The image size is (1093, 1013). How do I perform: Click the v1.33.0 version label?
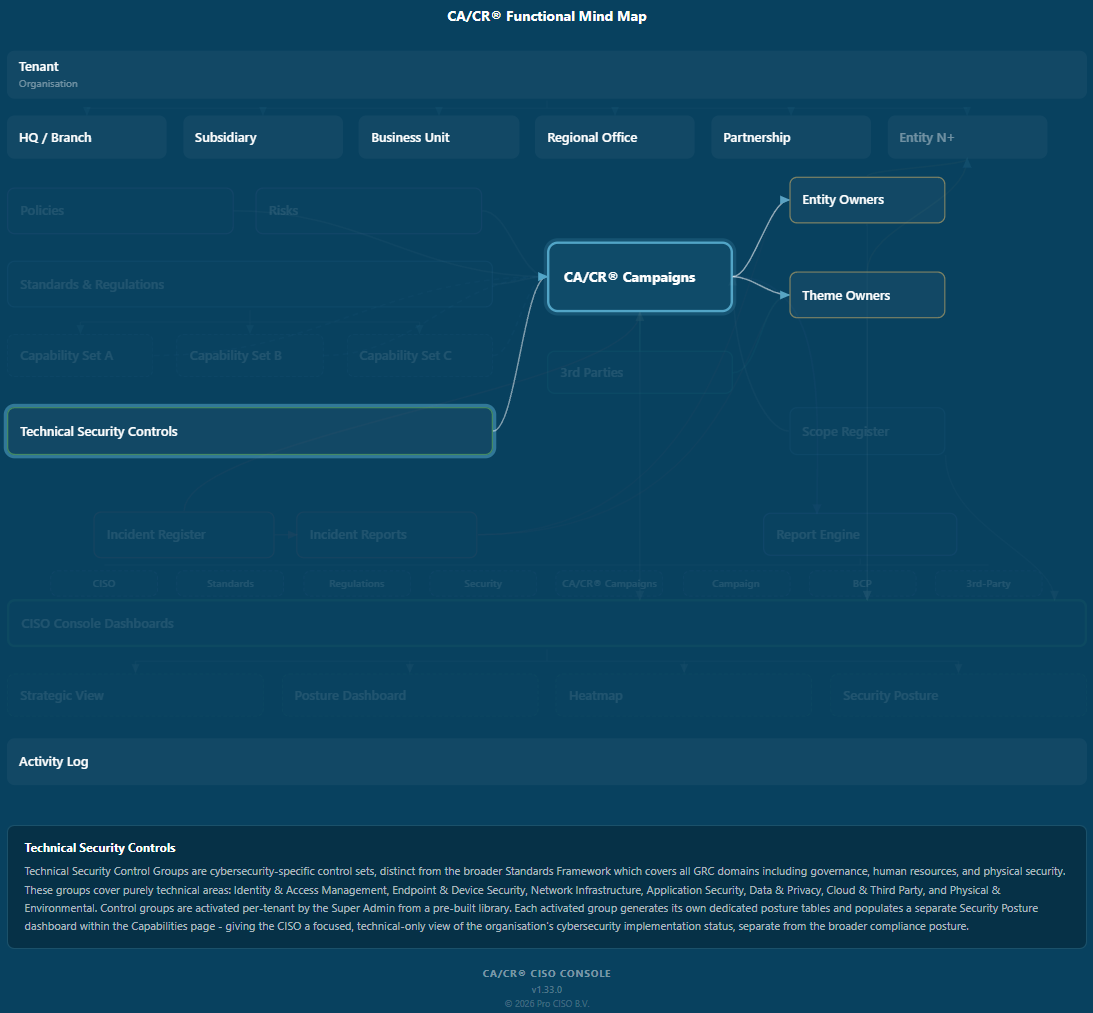click(x=546, y=989)
